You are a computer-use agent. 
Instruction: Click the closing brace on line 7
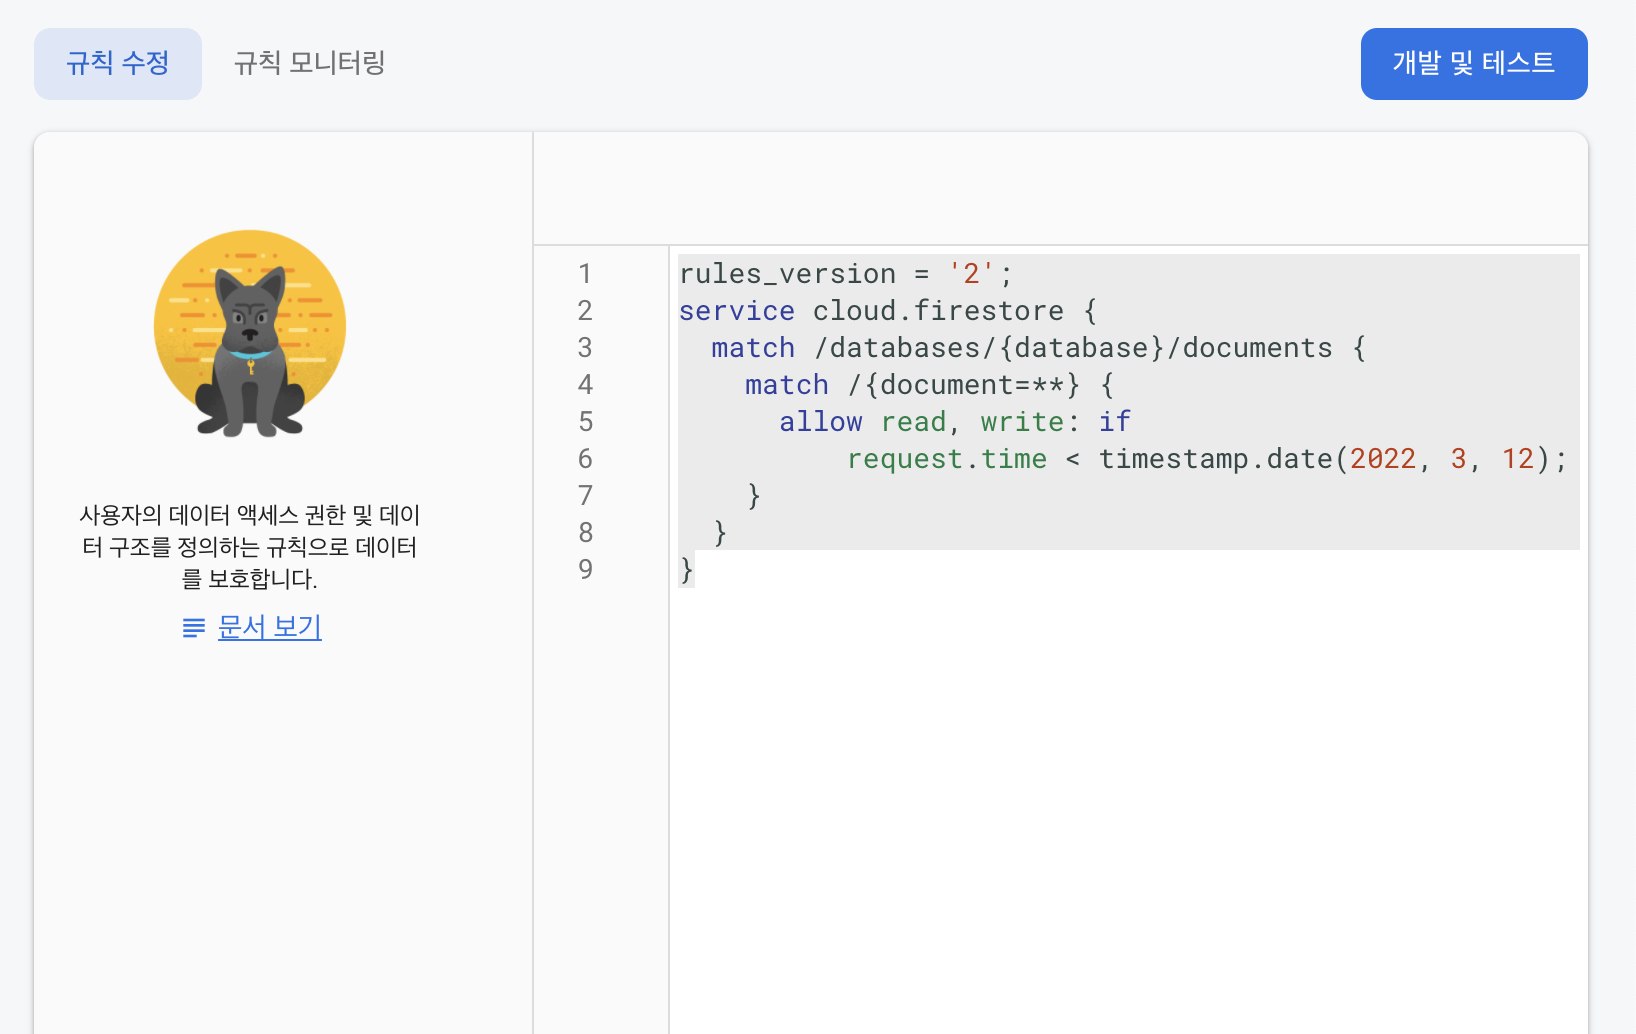click(754, 495)
